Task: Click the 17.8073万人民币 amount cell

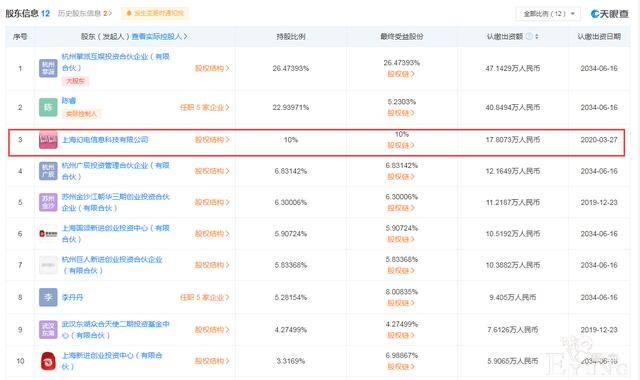Action: [513, 140]
